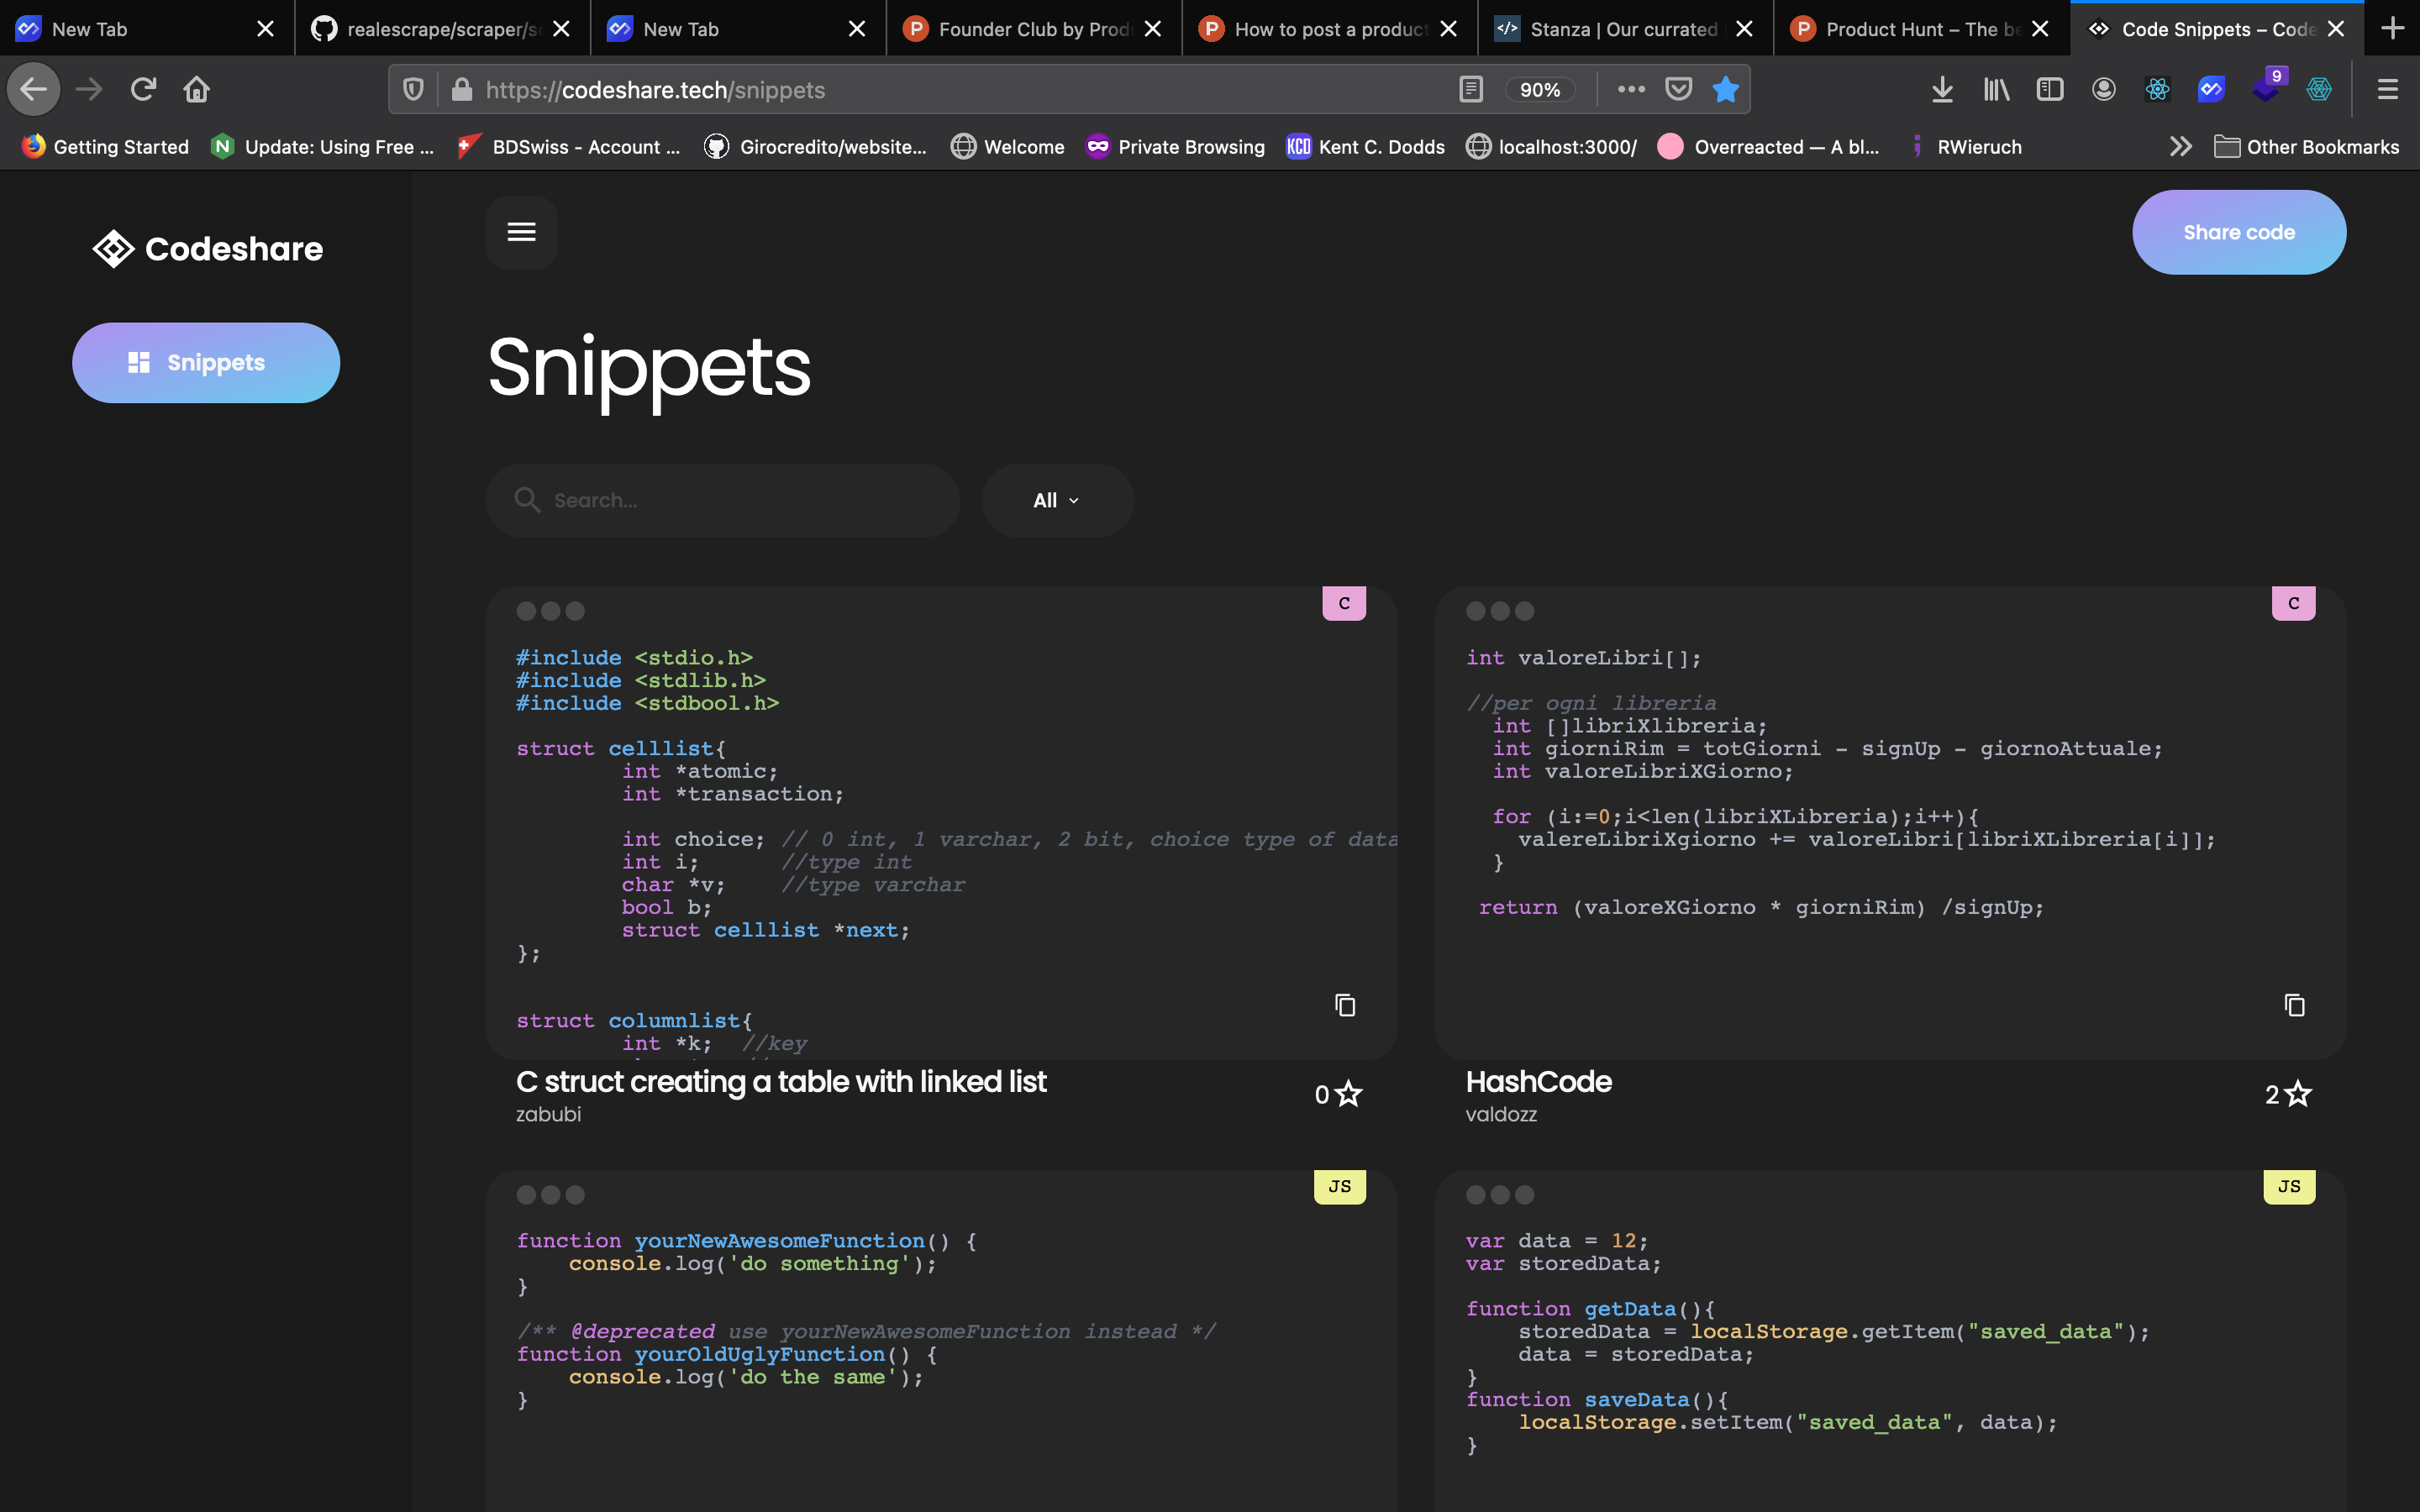Show more bookmarks overflow chevron

pos(2180,147)
